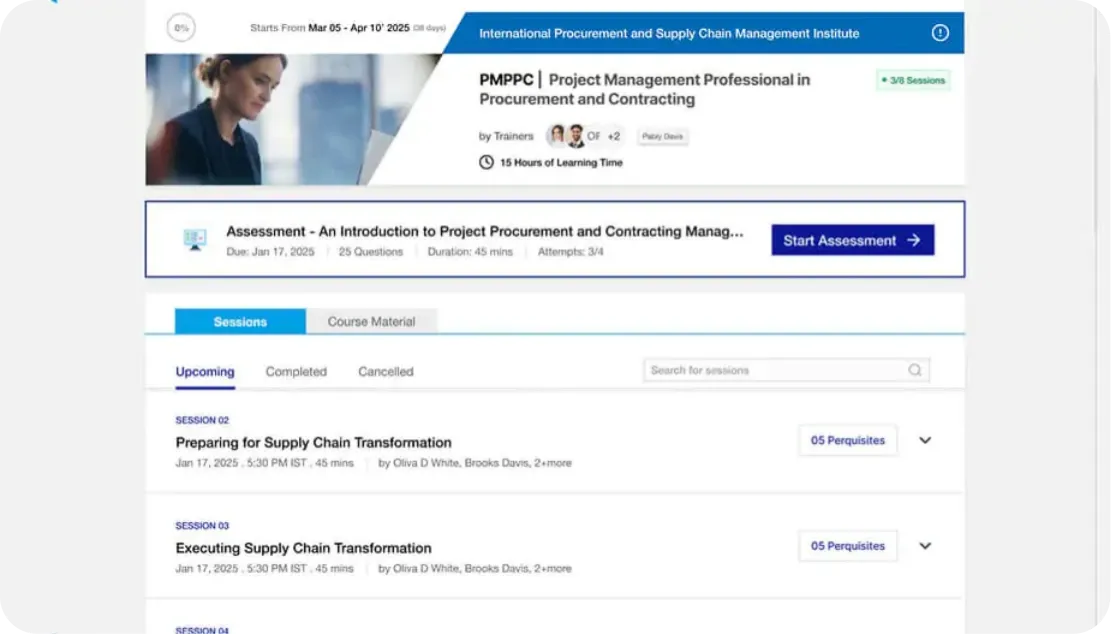
Task: Click the assessment computer icon
Action: coord(195,240)
